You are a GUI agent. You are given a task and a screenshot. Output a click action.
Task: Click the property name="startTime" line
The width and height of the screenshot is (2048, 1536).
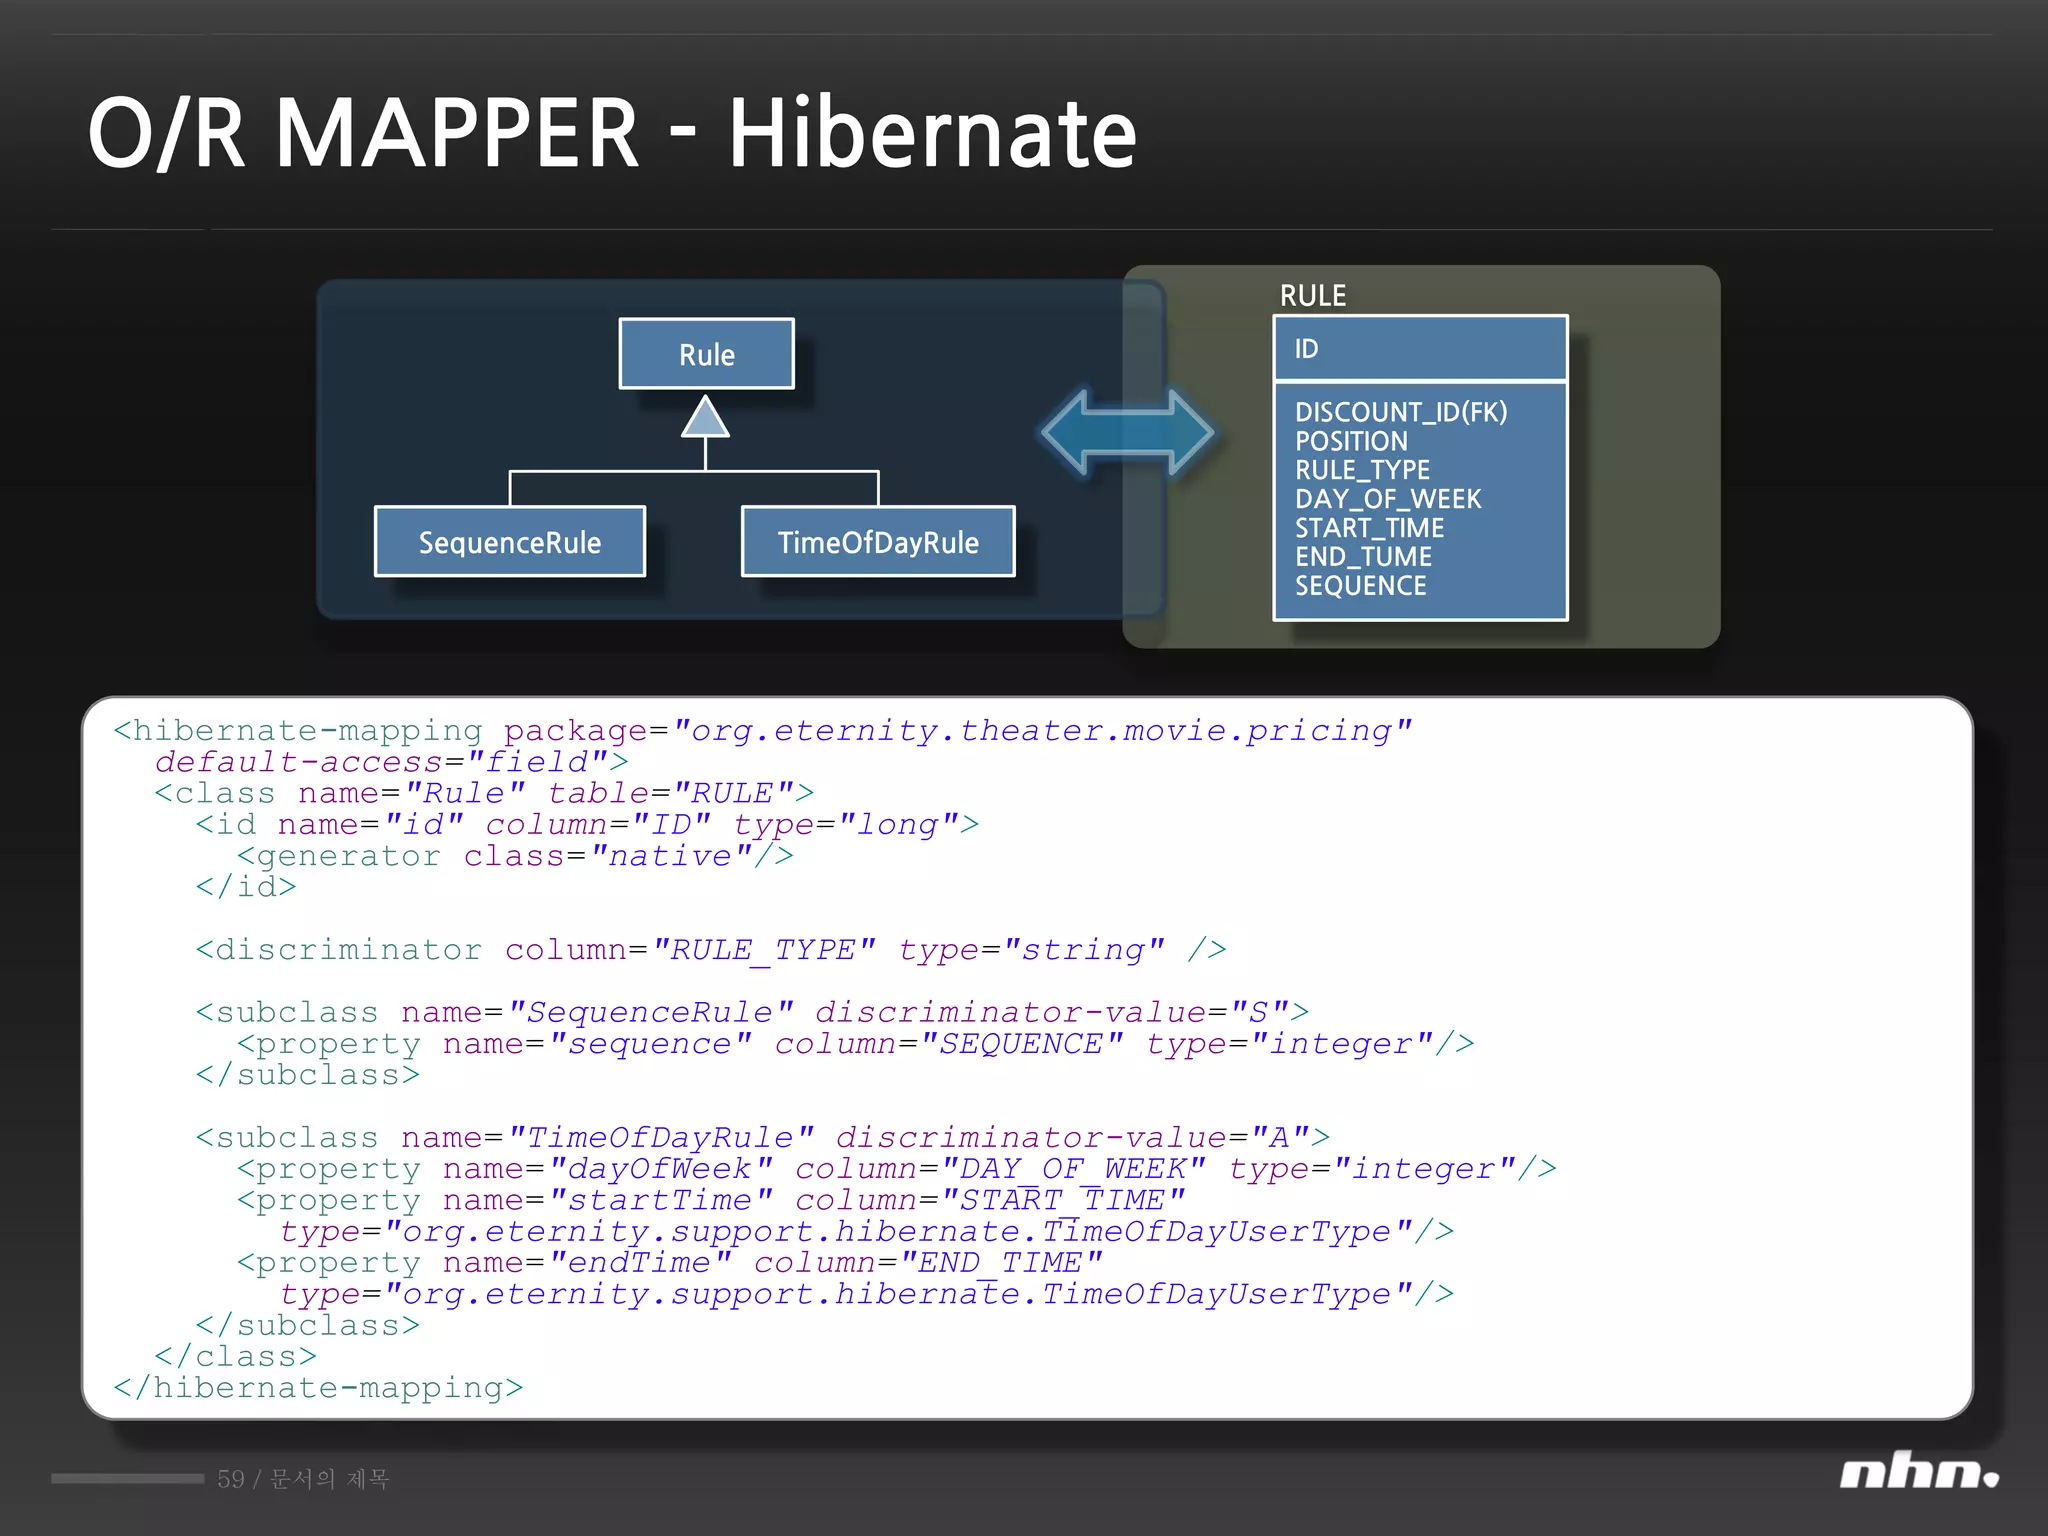(711, 1200)
